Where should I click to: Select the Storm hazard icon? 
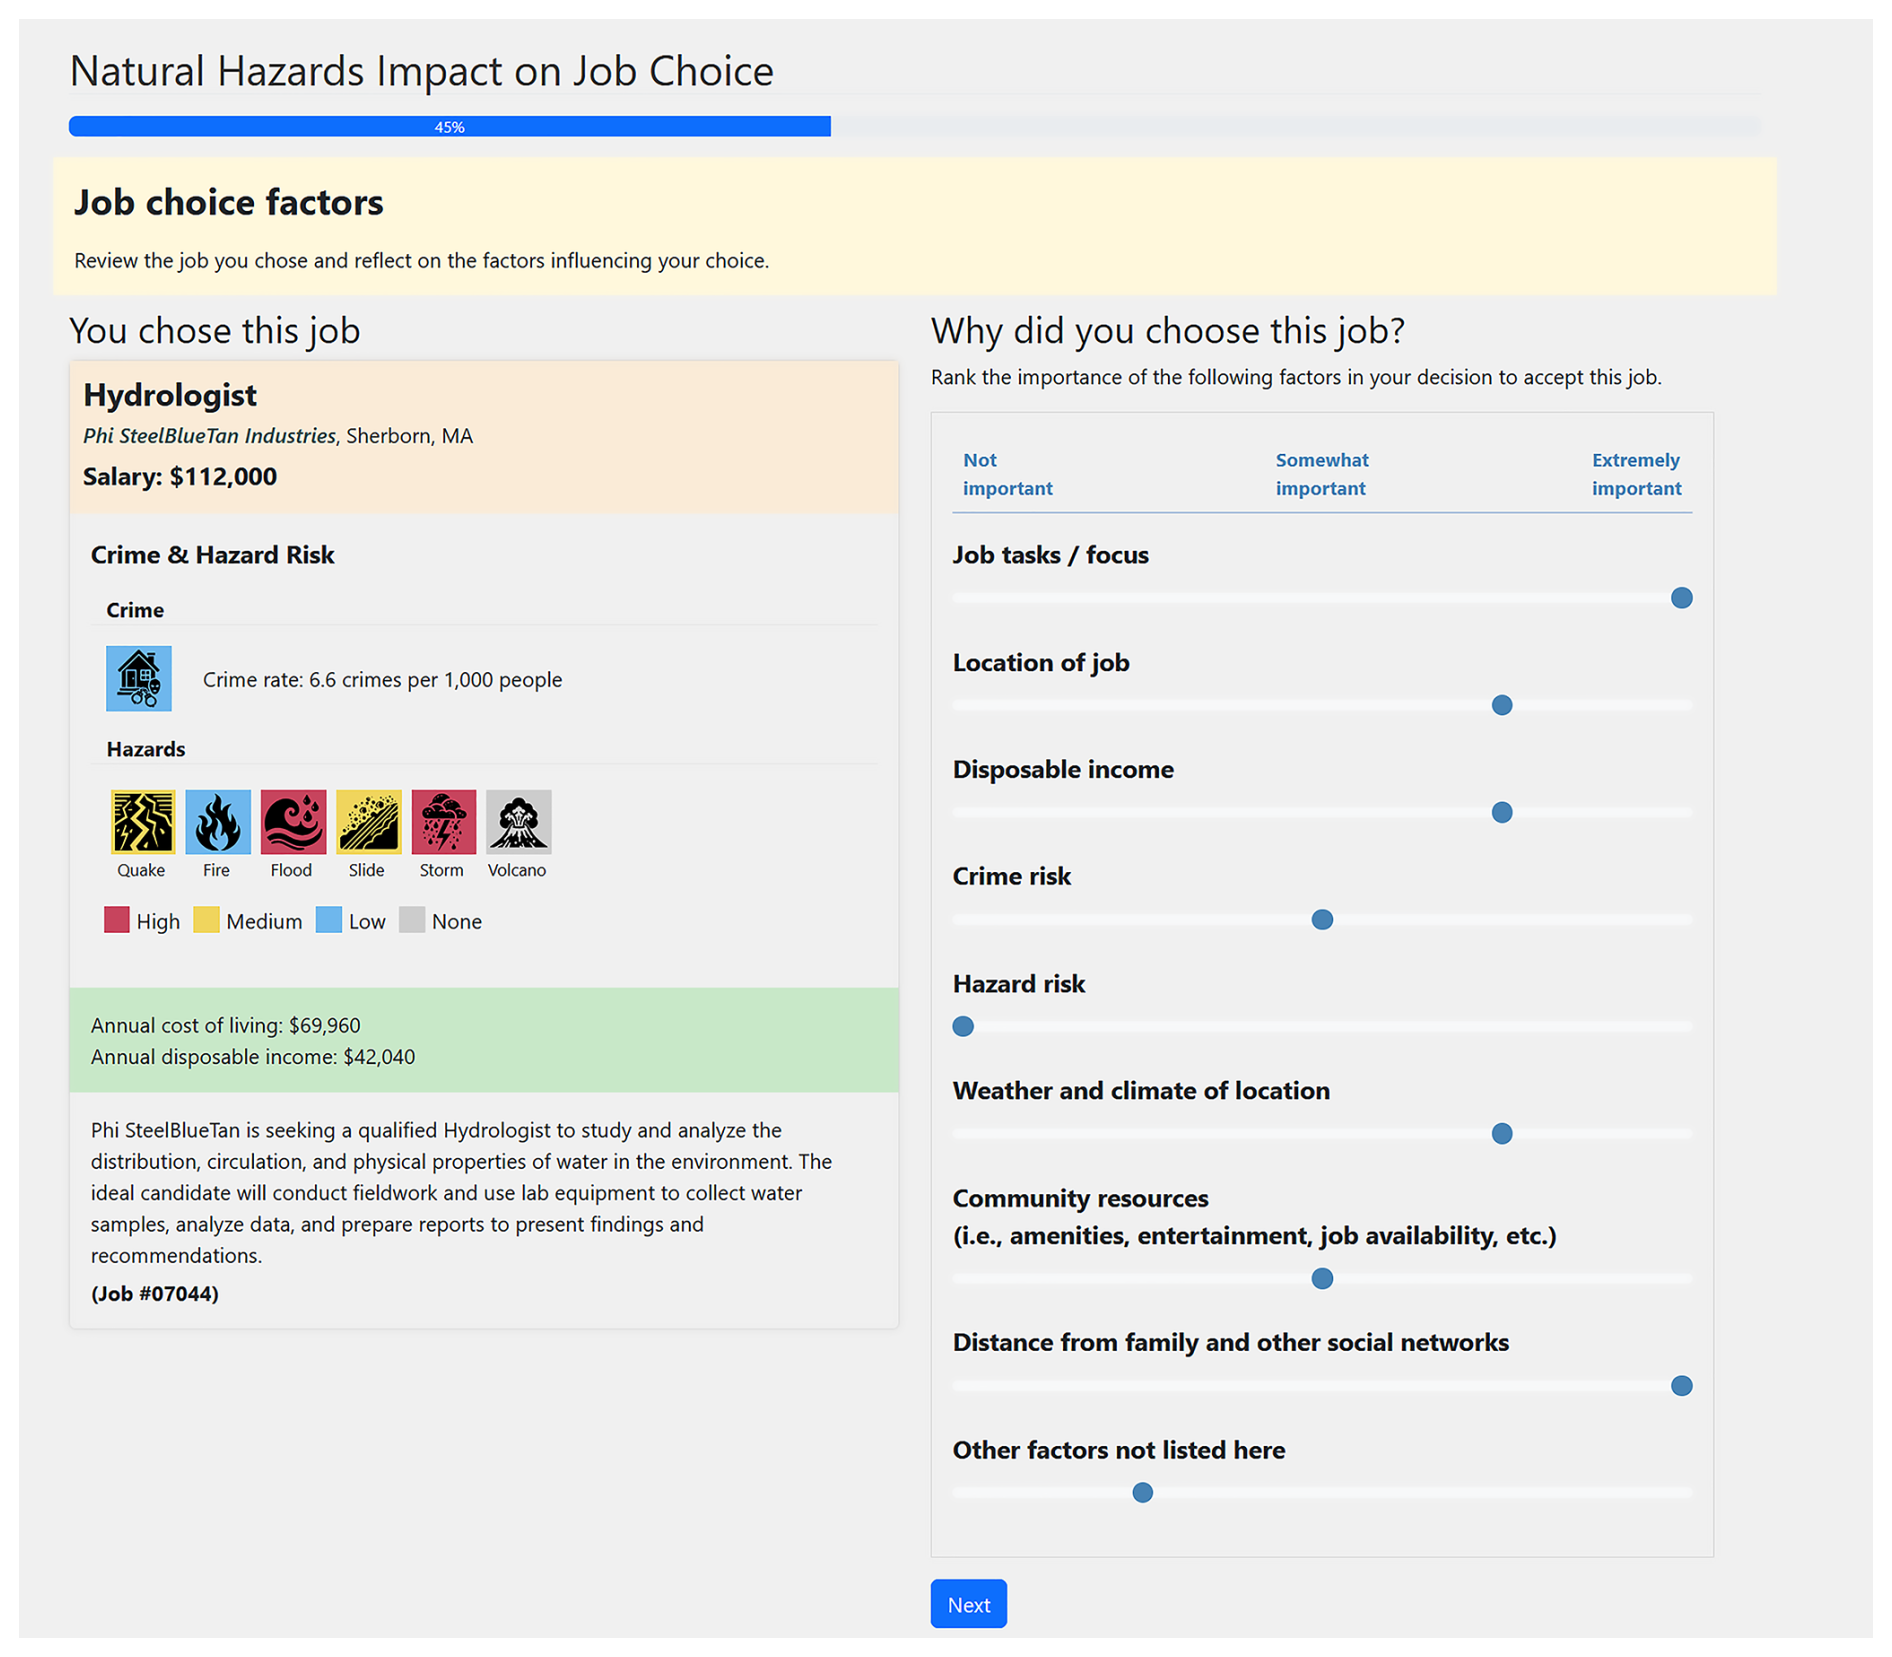442,821
